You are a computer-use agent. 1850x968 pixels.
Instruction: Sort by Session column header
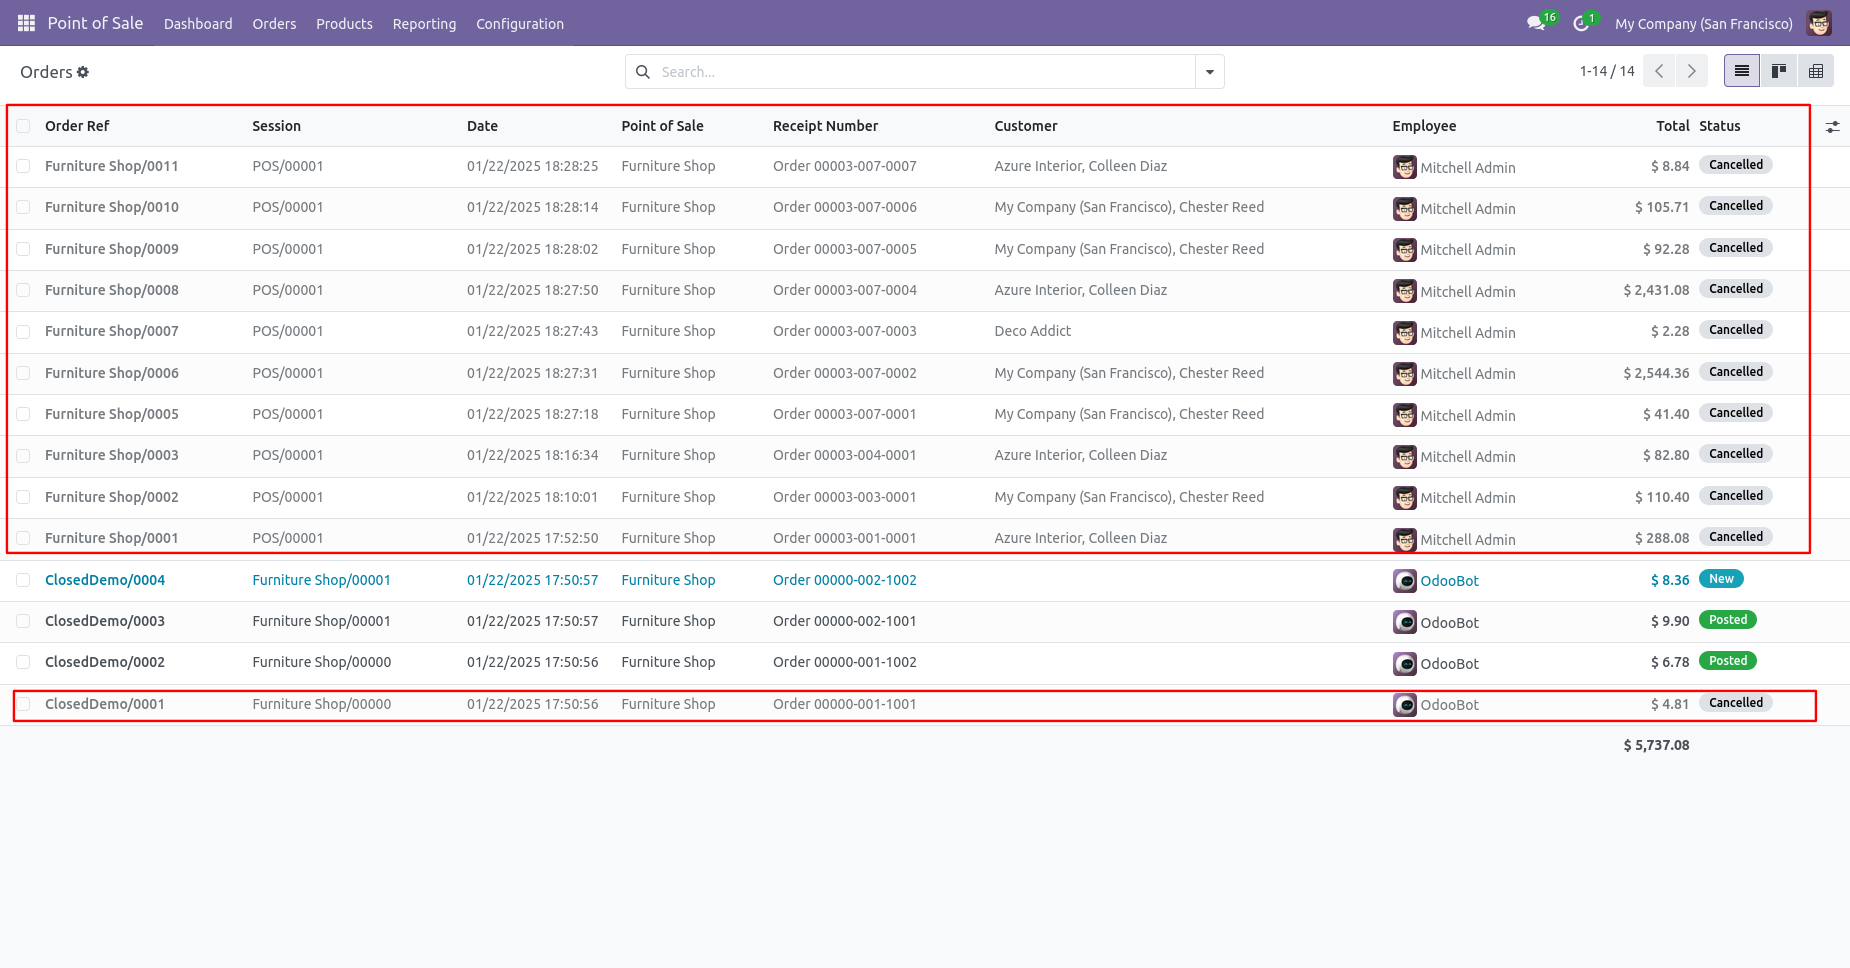[x=276, y=126]
